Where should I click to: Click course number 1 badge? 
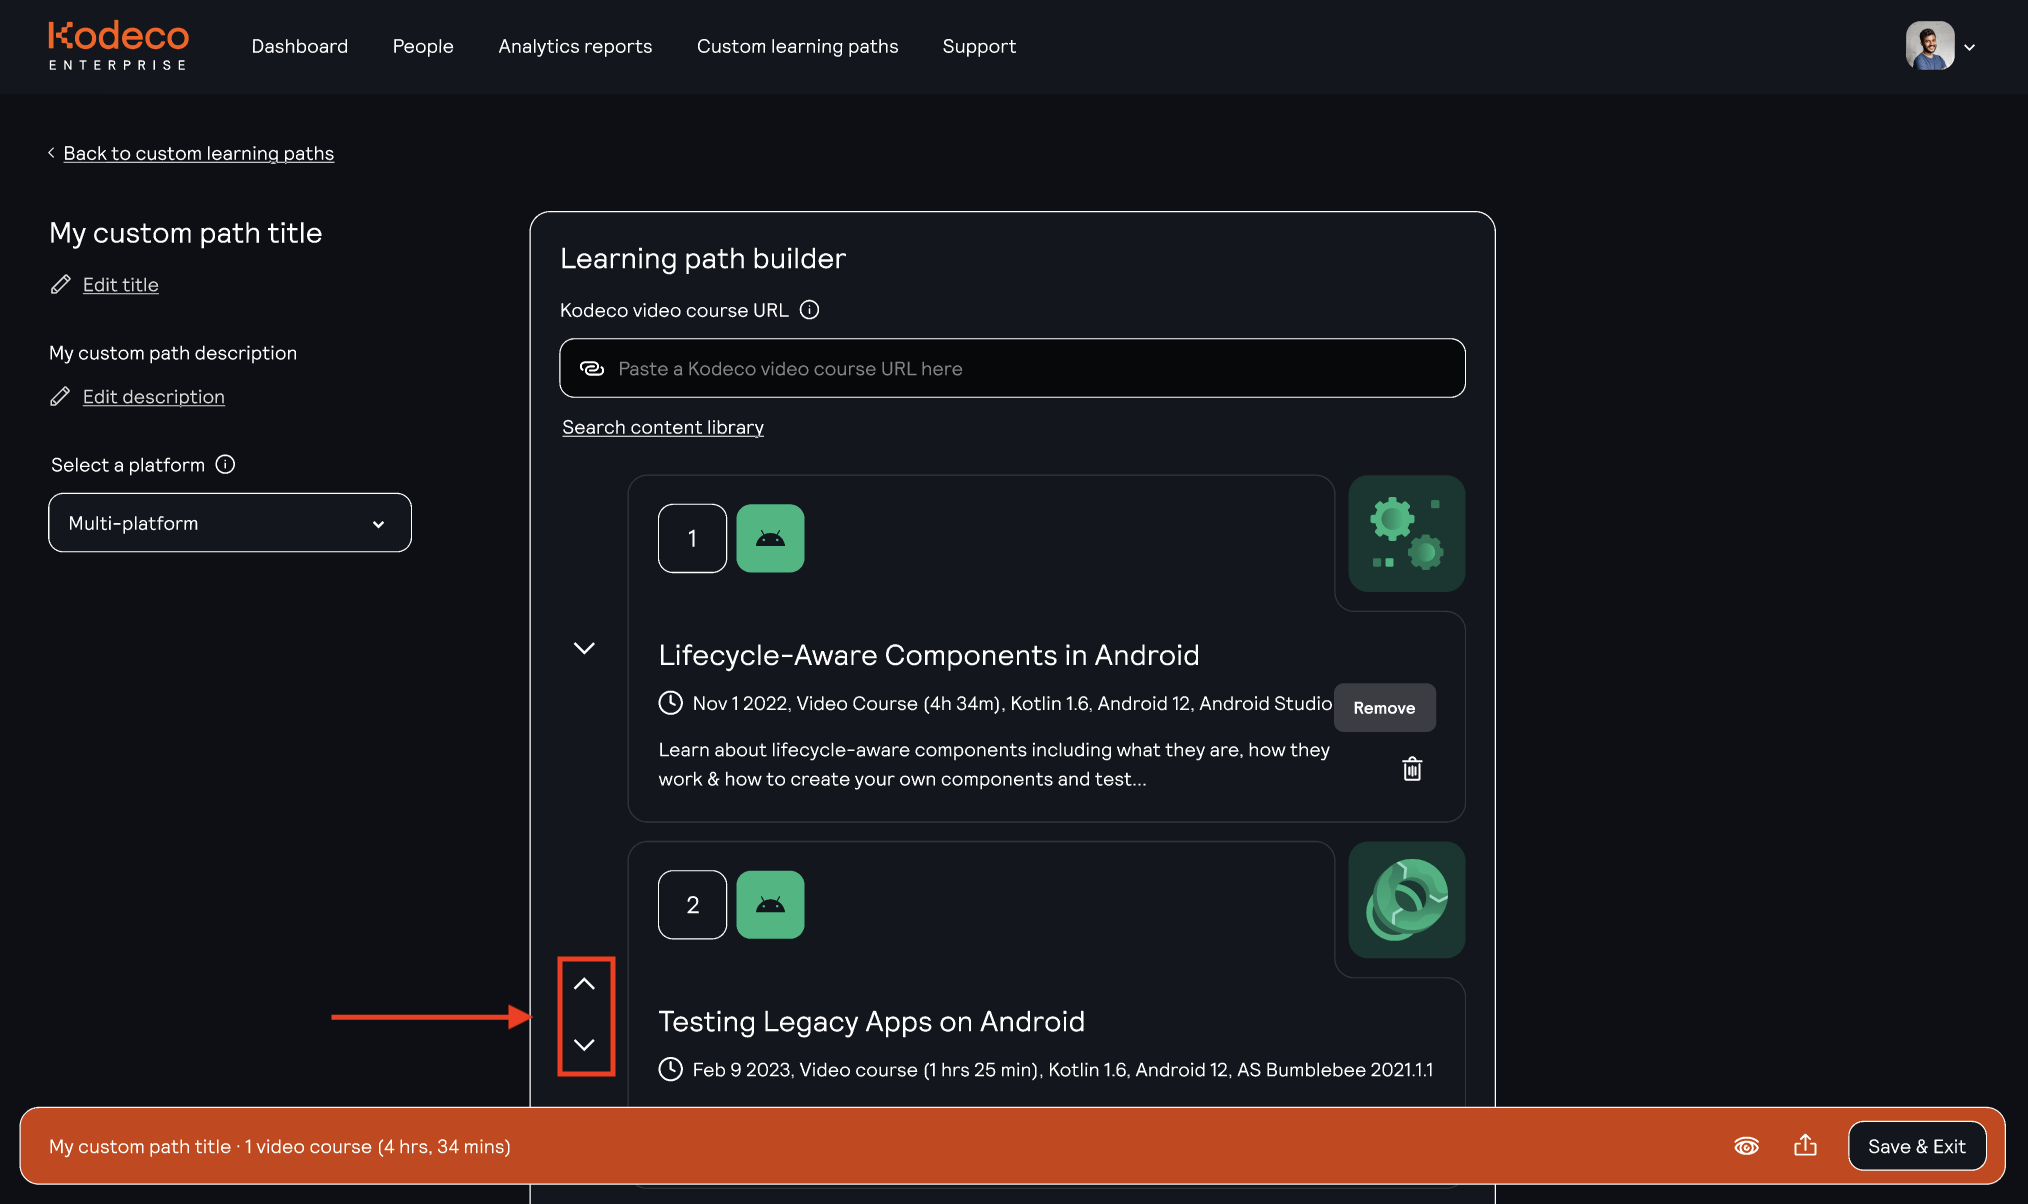pyautogui.click(x=692, y=538)
